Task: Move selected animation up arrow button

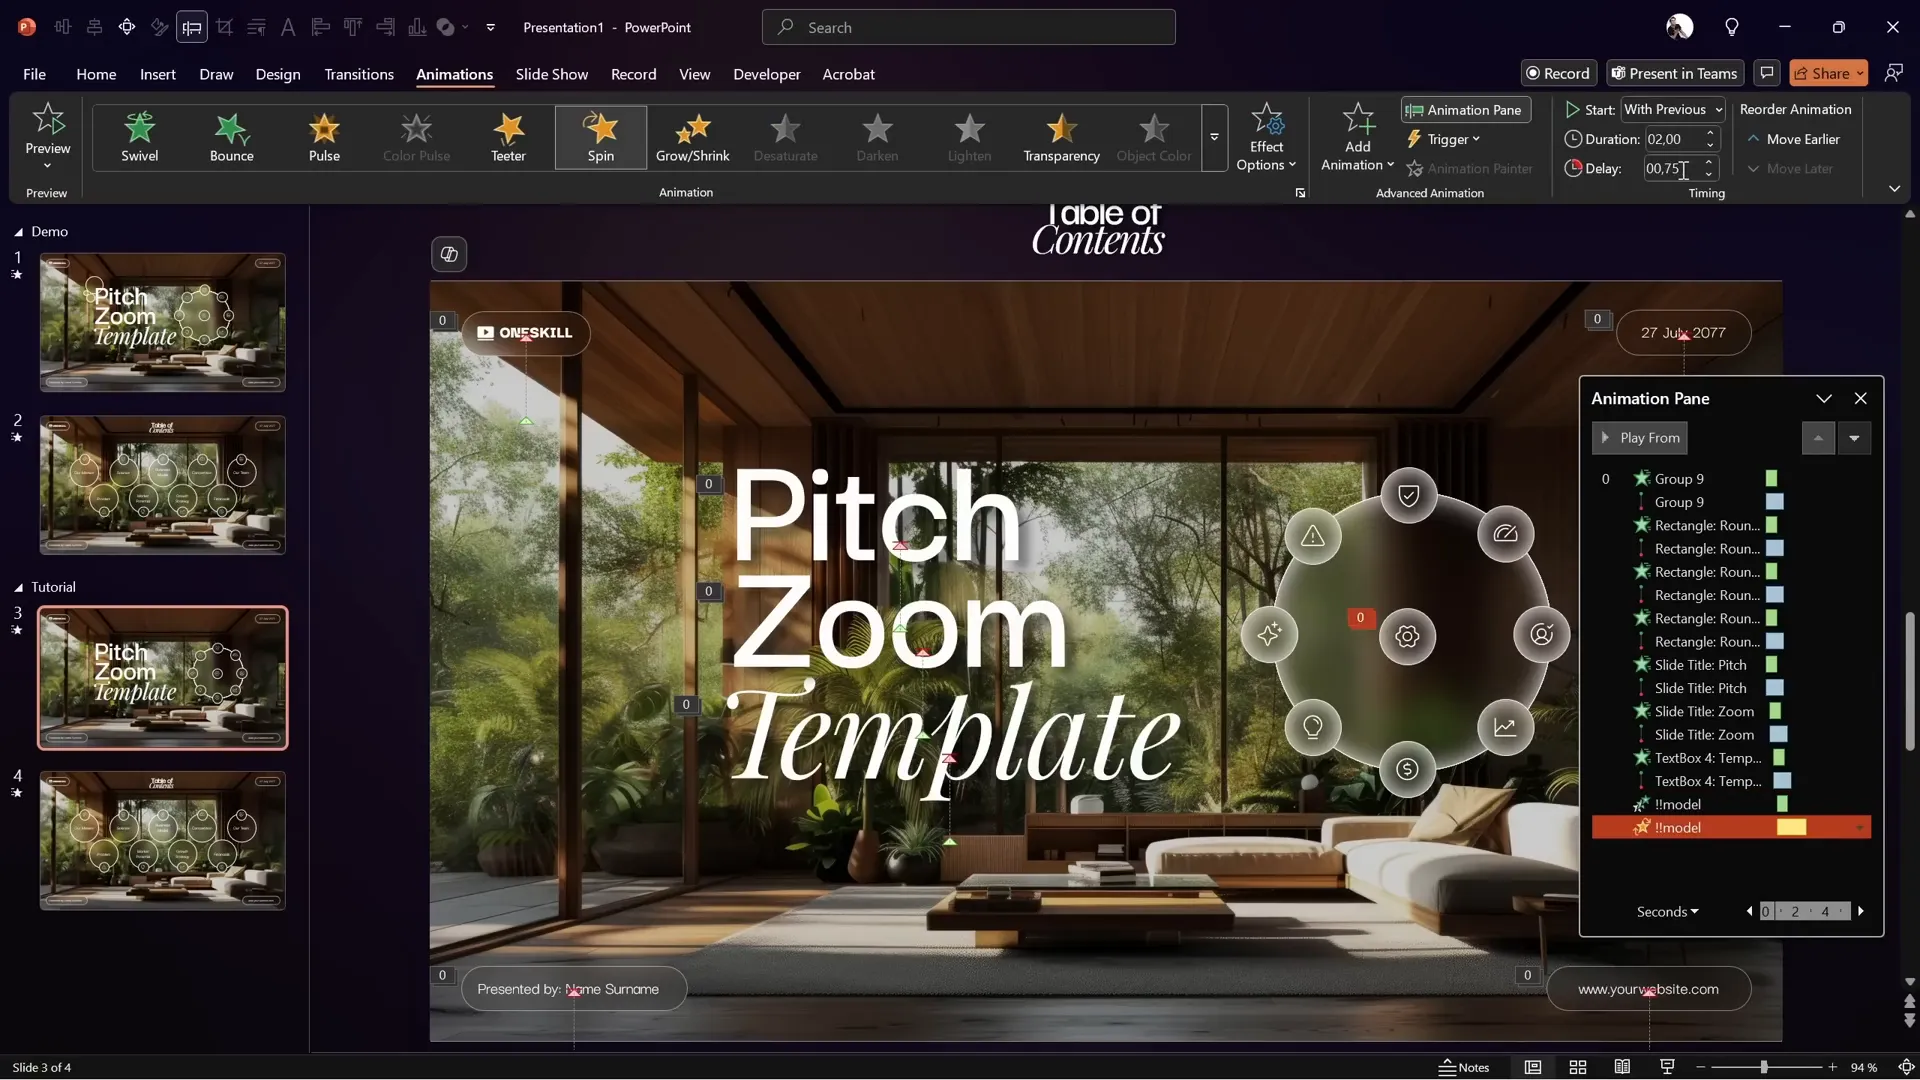Action: pyautogui.click(x=1818, y=438)
